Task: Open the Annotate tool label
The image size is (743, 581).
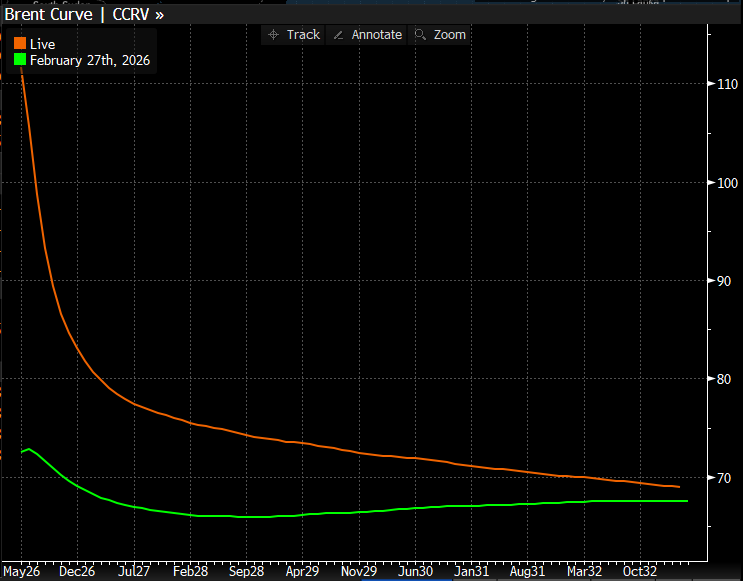Action: tap(377, 35)
